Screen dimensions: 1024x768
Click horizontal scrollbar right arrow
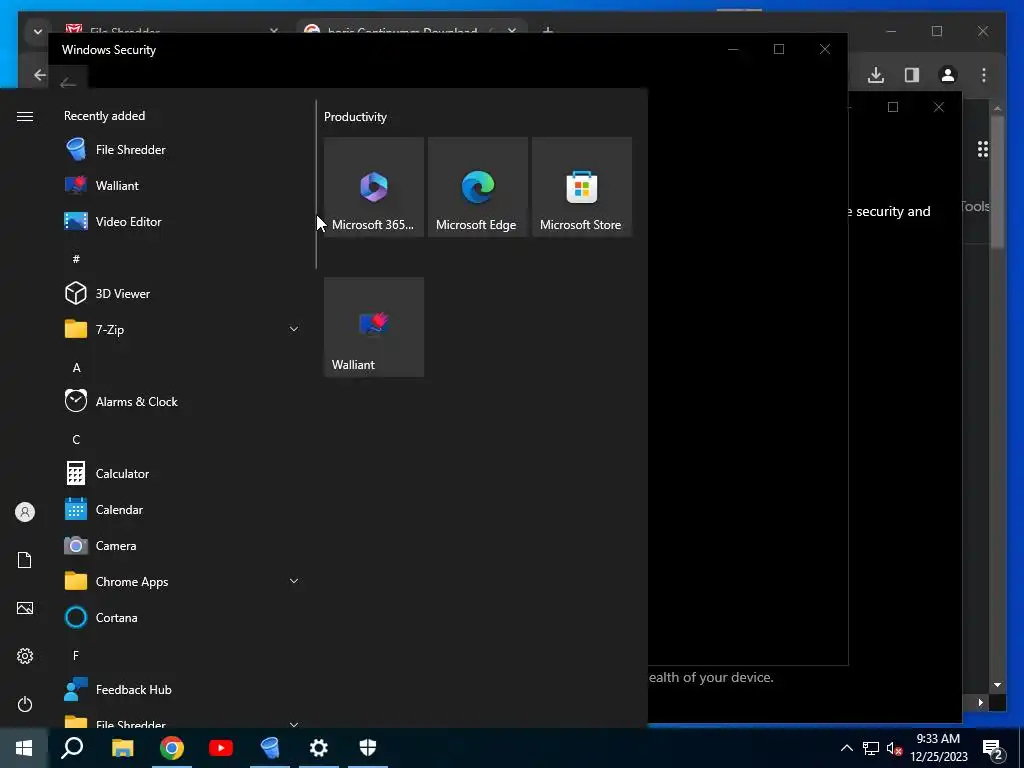coord(981,703)
